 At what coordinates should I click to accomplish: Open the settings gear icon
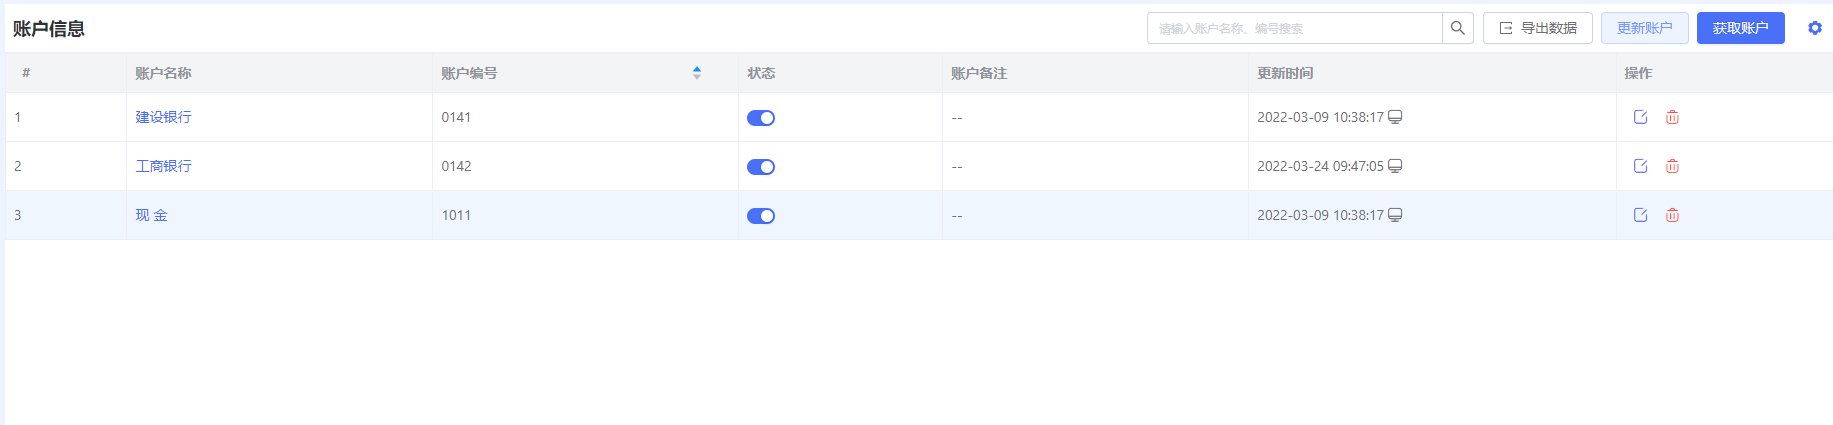click(x=1815, y=28)
